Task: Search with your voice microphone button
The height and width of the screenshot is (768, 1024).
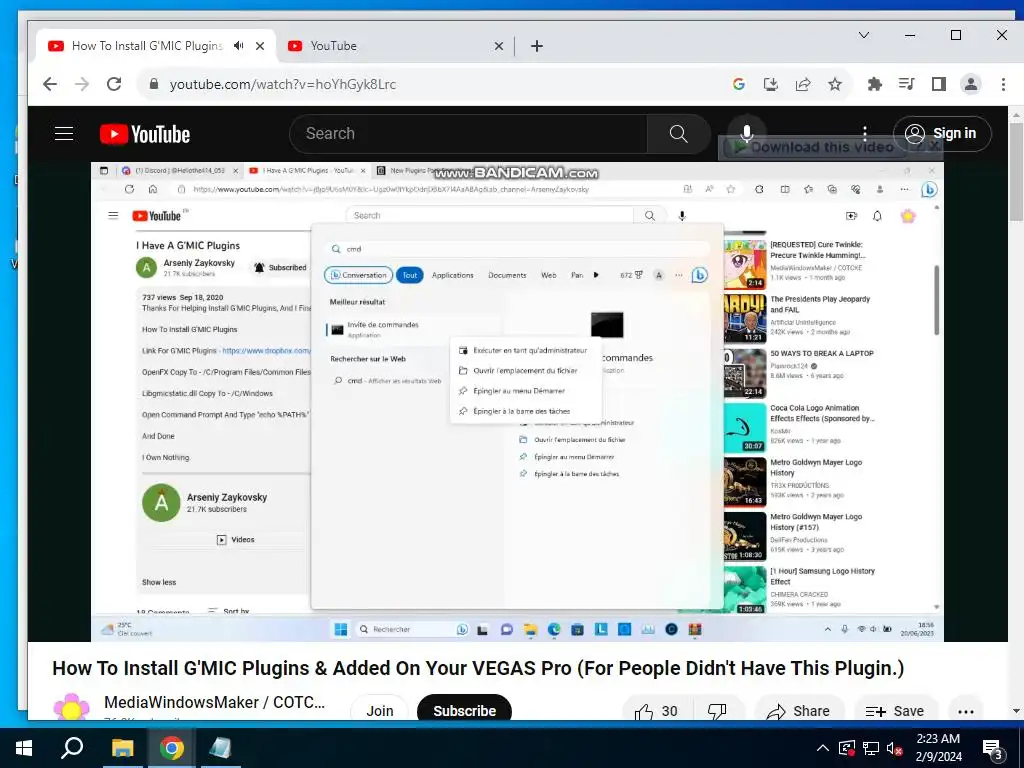Action: pyautogui.click(x=746, y=134)
